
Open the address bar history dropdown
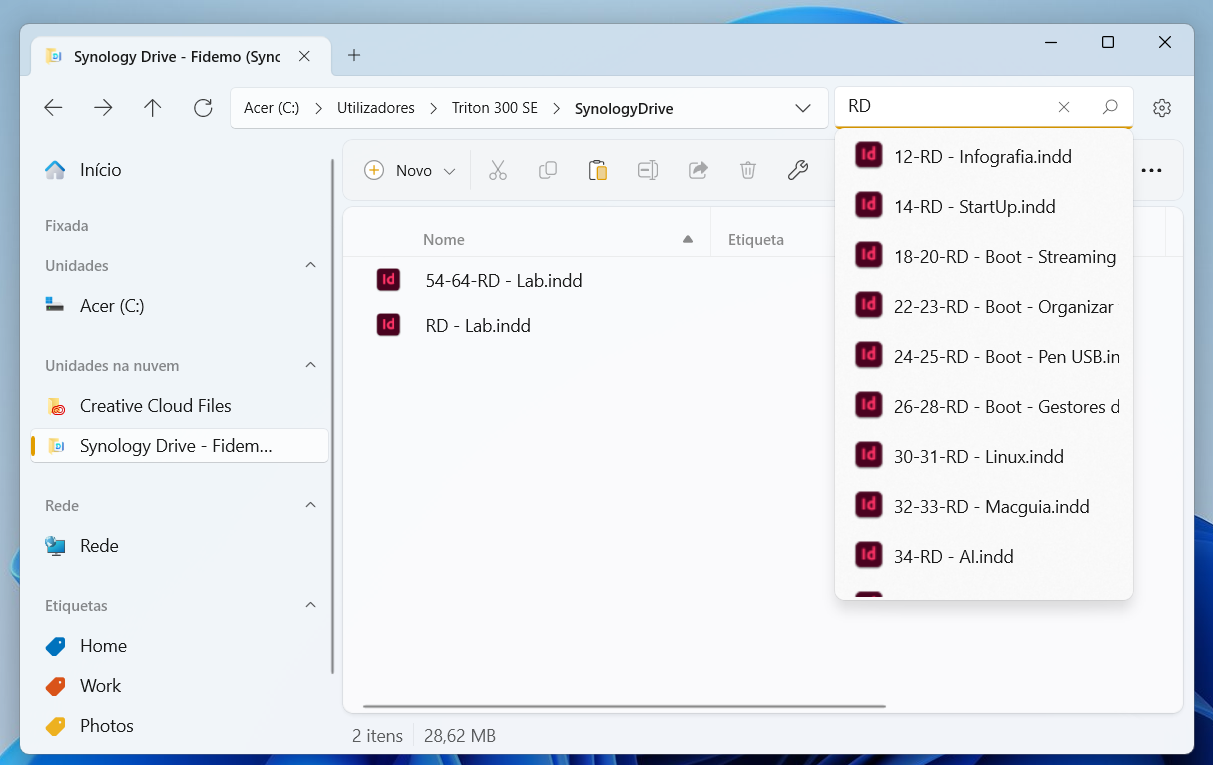click(802, 108)
